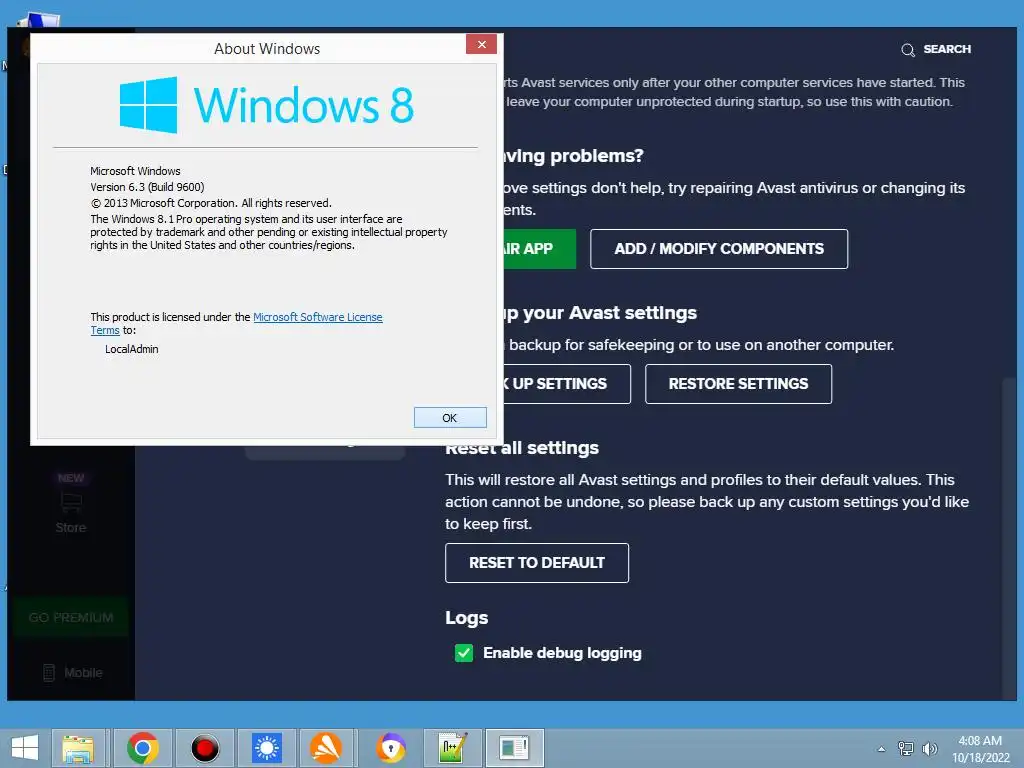The width and height of the screenshot is (1024, 768).
Task: Show hidden system tray icons
Action: point(882,749)
